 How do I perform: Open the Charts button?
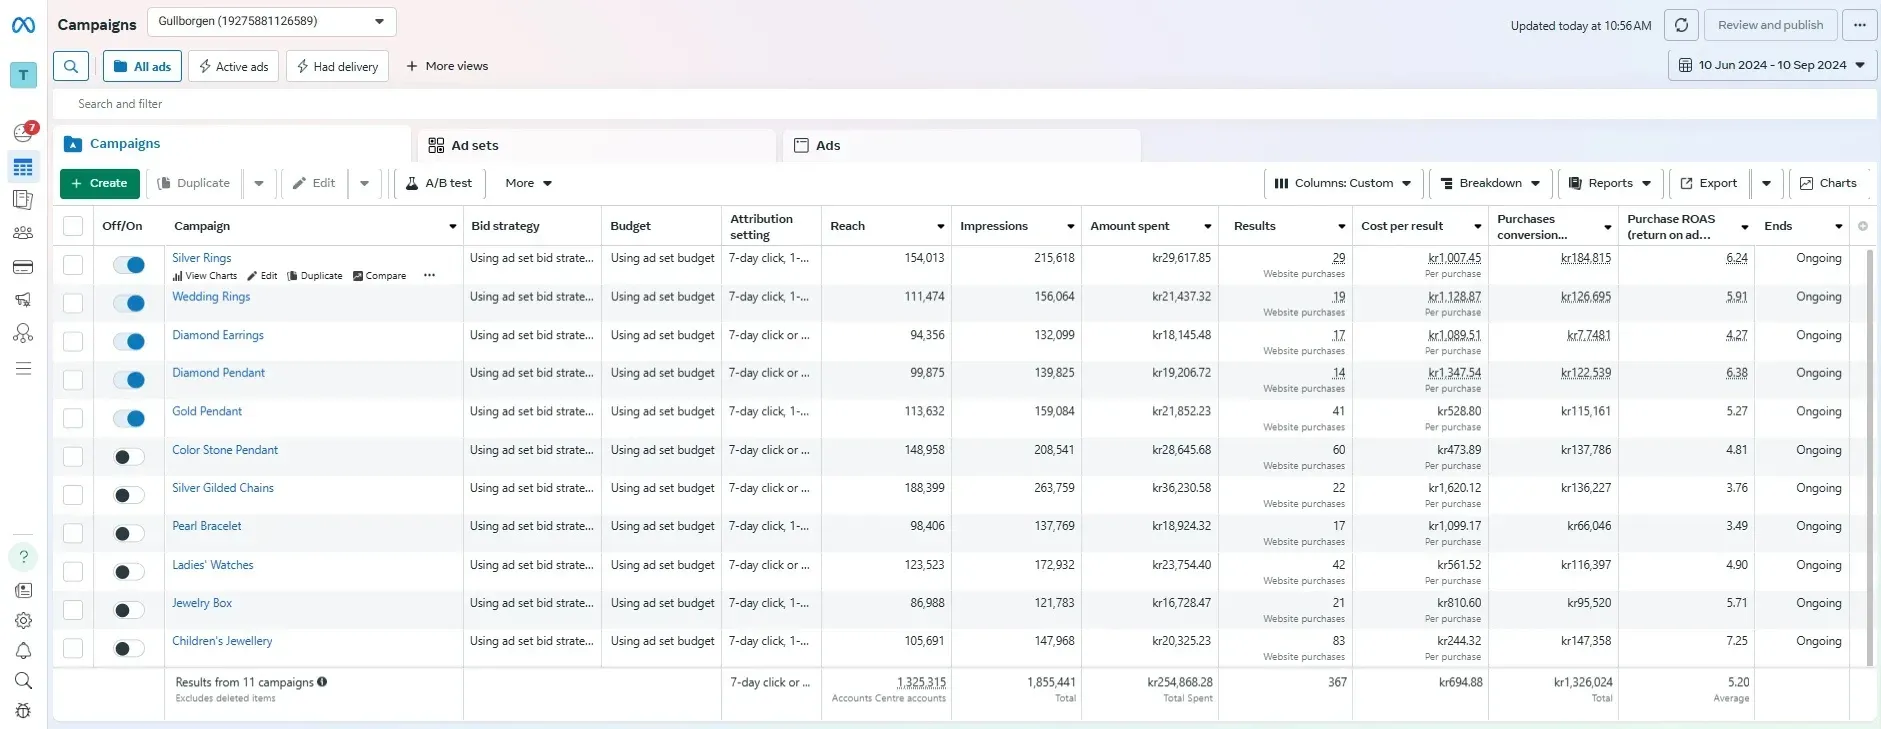pos(1828,183)
